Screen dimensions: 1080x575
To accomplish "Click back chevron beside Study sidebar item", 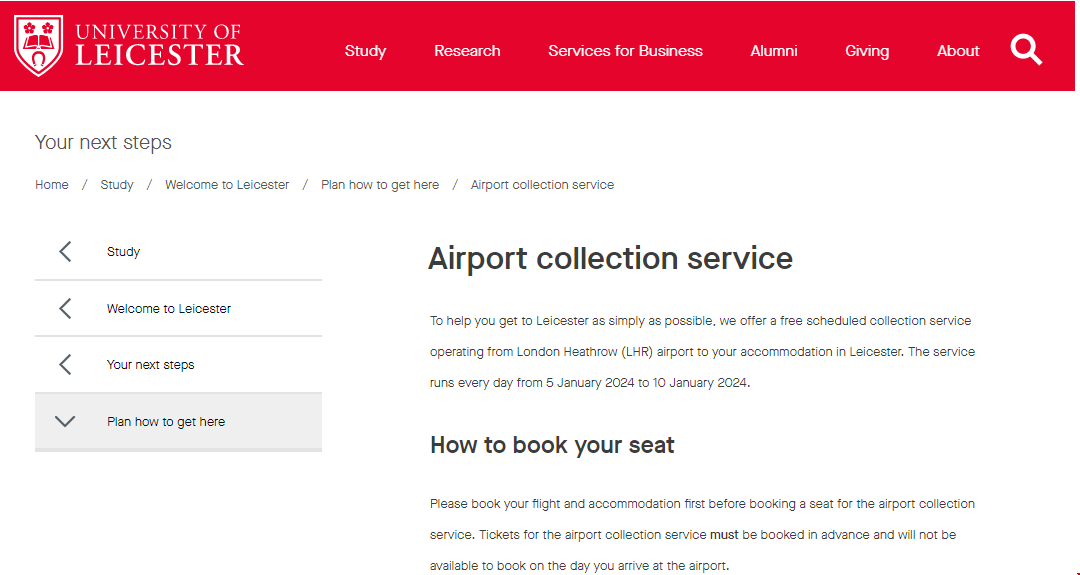I will [x=65, y=252].
